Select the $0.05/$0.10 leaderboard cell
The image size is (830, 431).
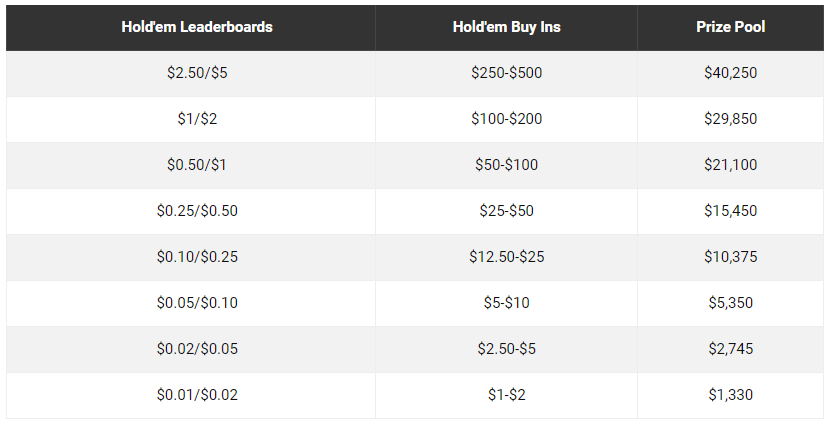(x=197, y=303)
